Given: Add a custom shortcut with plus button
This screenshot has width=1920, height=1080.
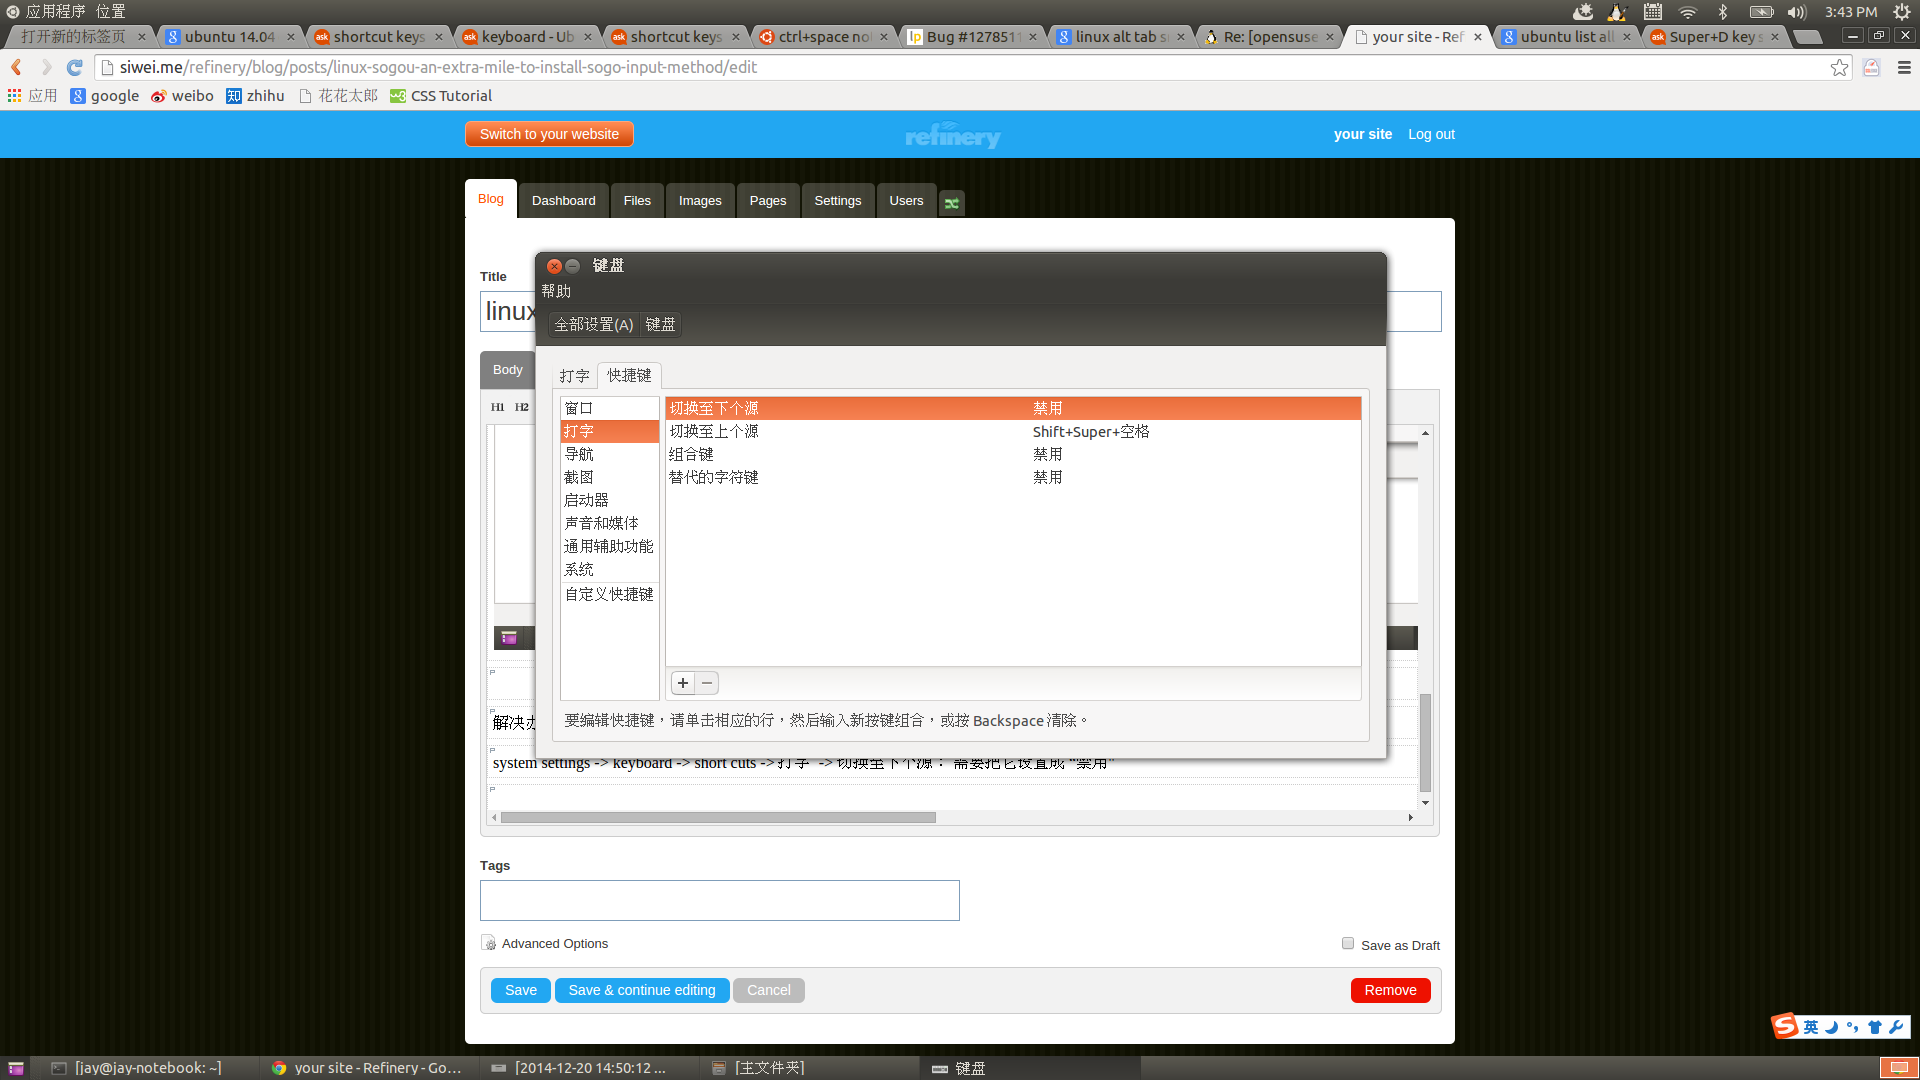Looking at the screenshot, I should click(x=683, y=683).
